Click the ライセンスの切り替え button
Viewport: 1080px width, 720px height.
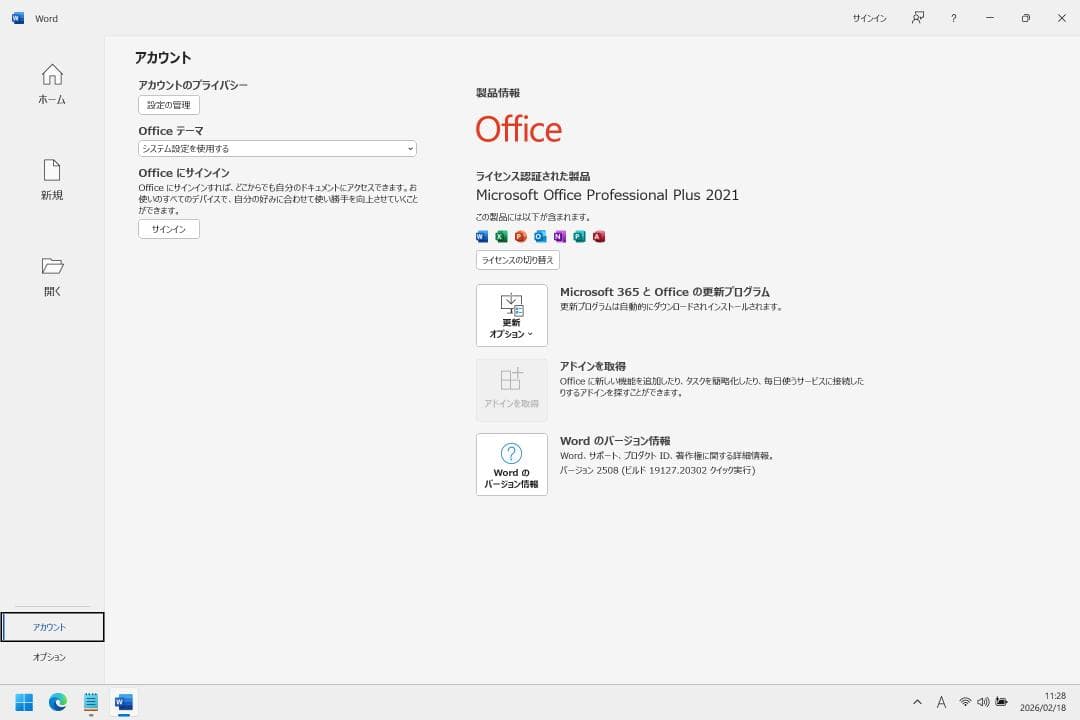coord(517,260)
